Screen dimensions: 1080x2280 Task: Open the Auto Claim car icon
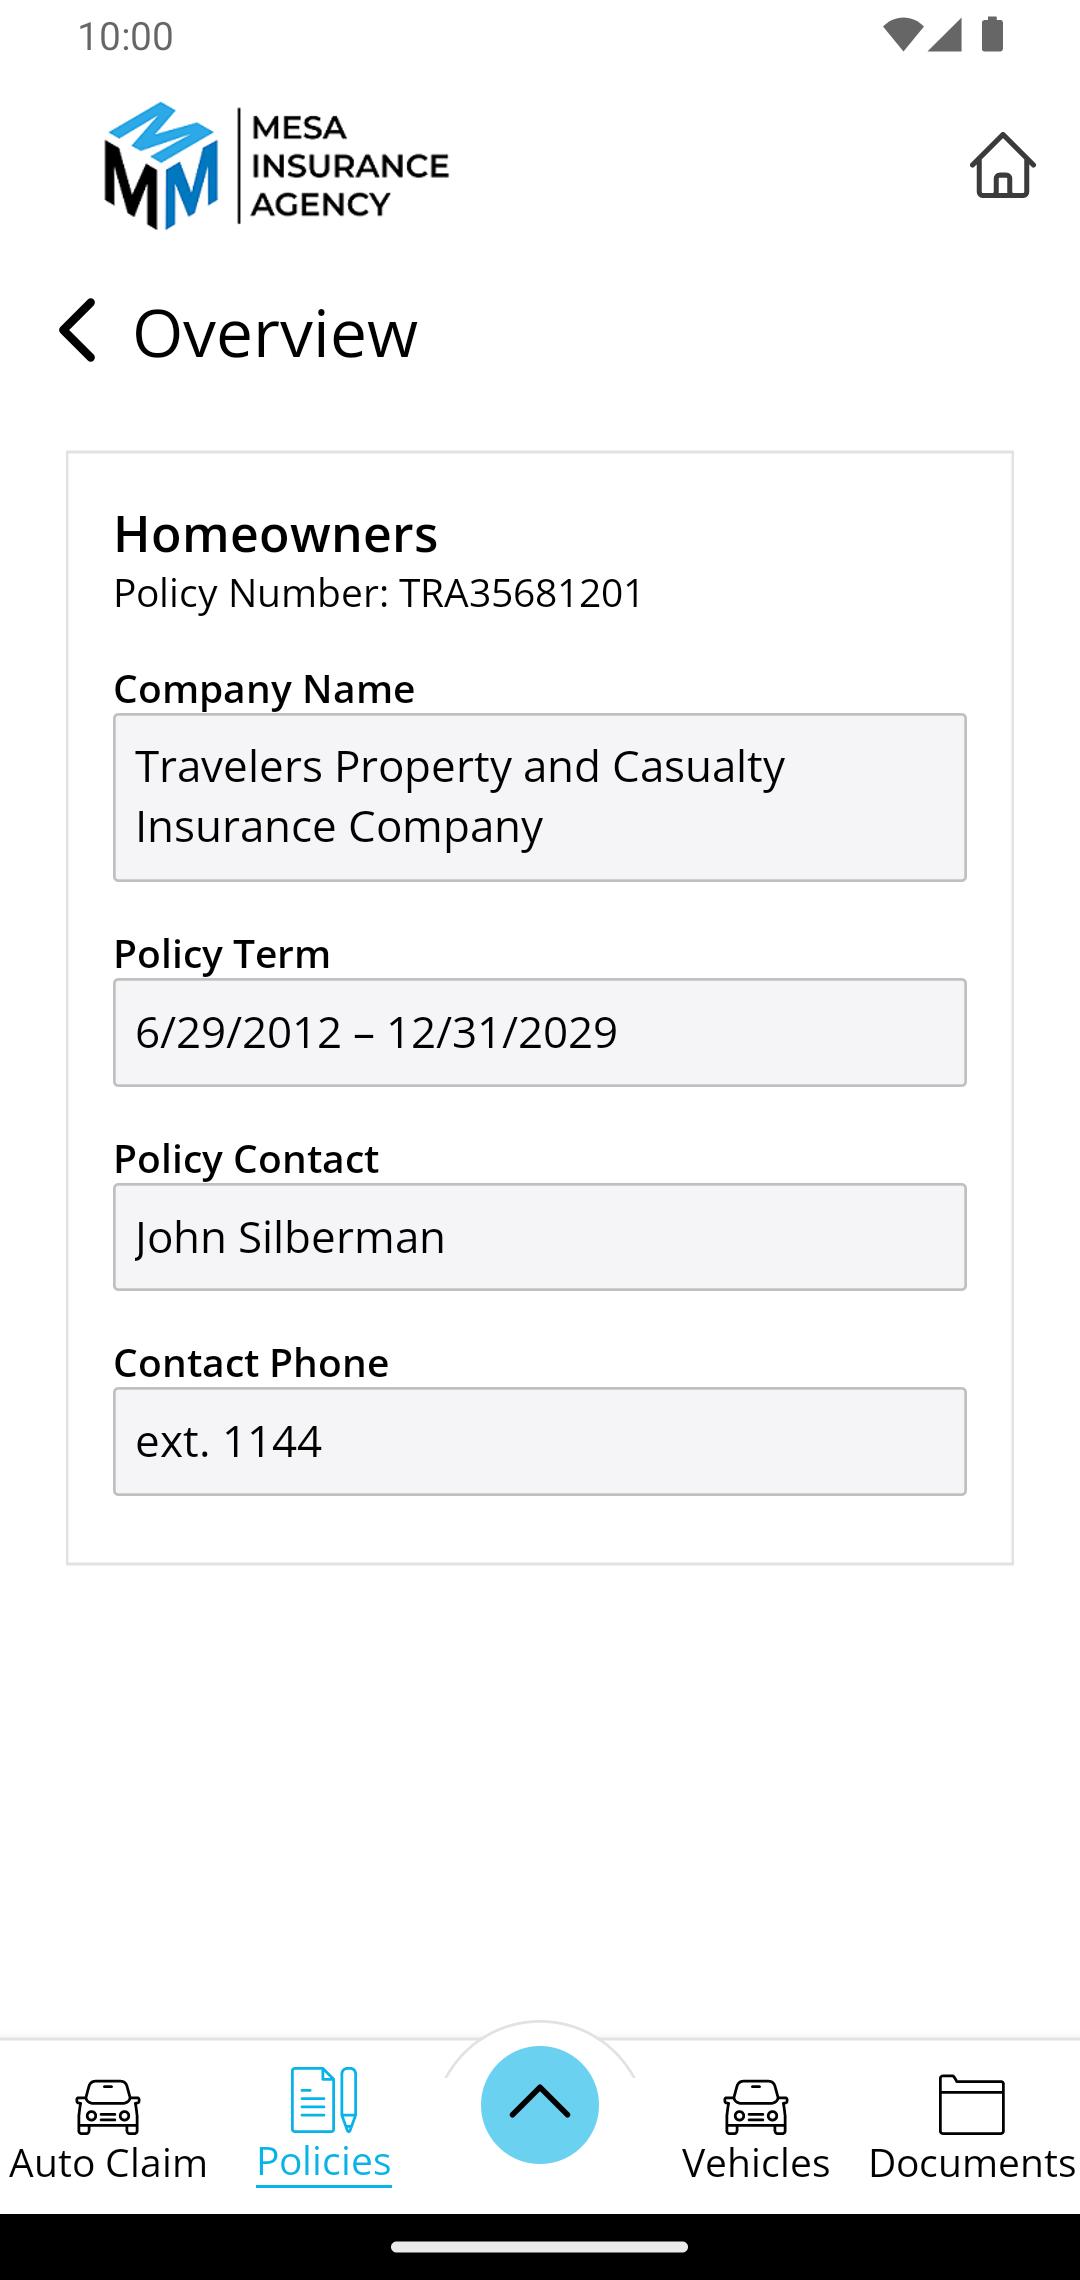coord(108,2106)
